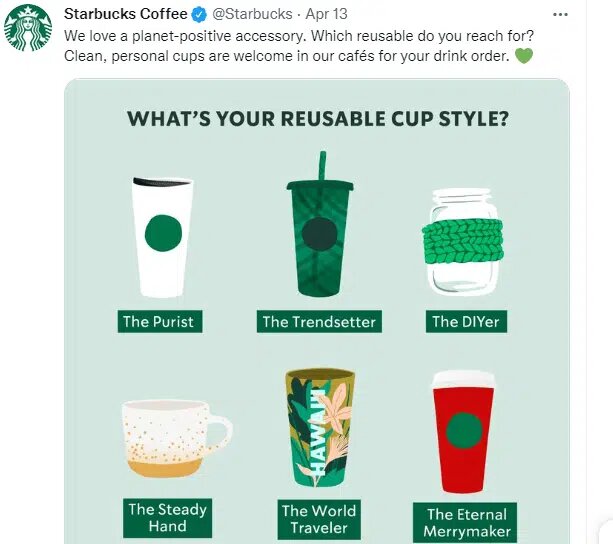Click the DIYer mason jar image
The height and width of the screenshot is (544, 613).
click(x=463, y=240)
